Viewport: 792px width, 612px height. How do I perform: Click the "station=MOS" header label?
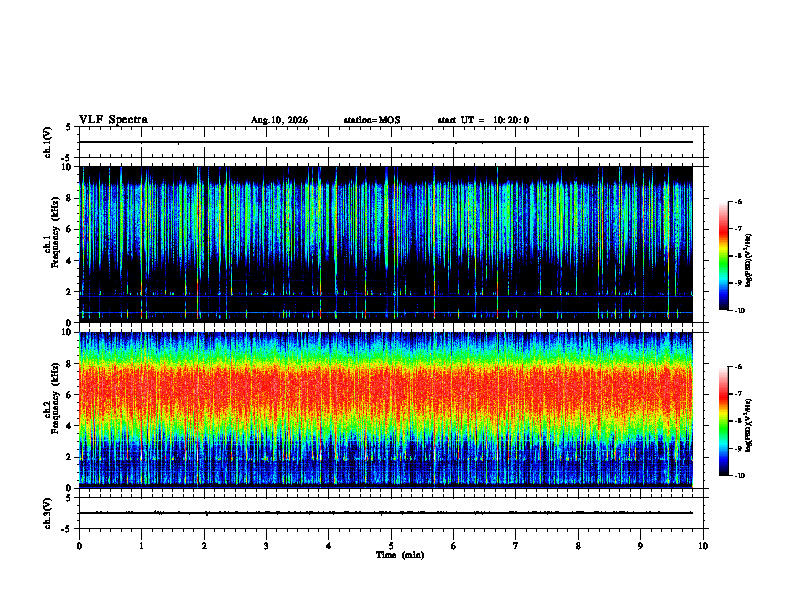372,120
